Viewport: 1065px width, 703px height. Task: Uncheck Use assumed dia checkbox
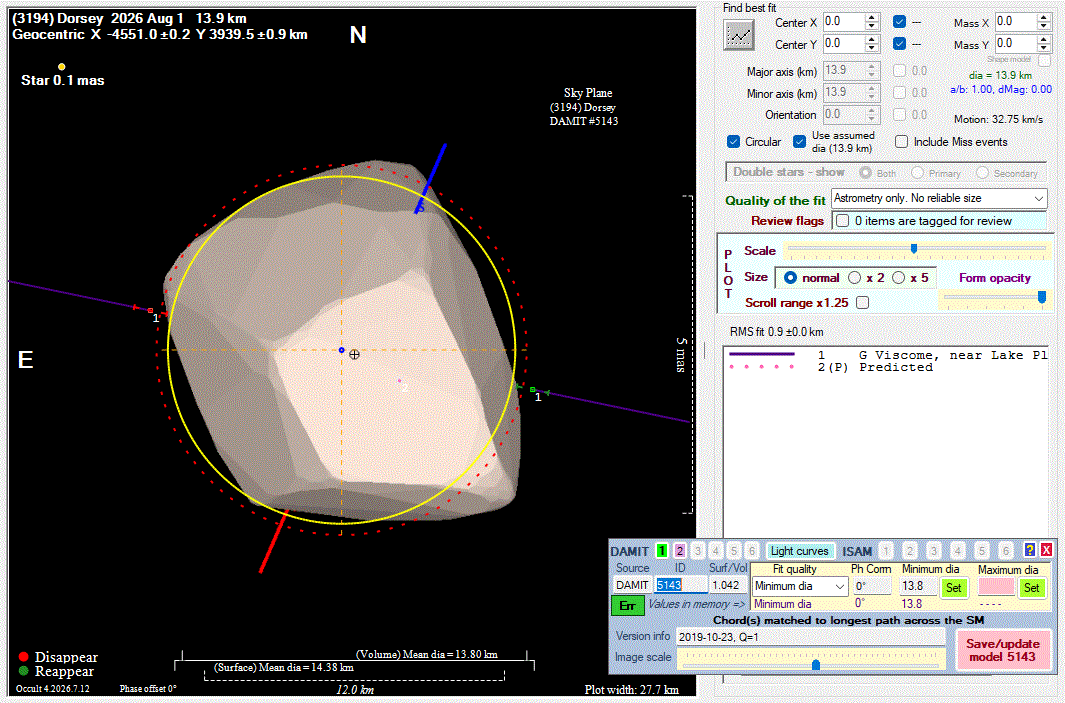click(799, 141)
